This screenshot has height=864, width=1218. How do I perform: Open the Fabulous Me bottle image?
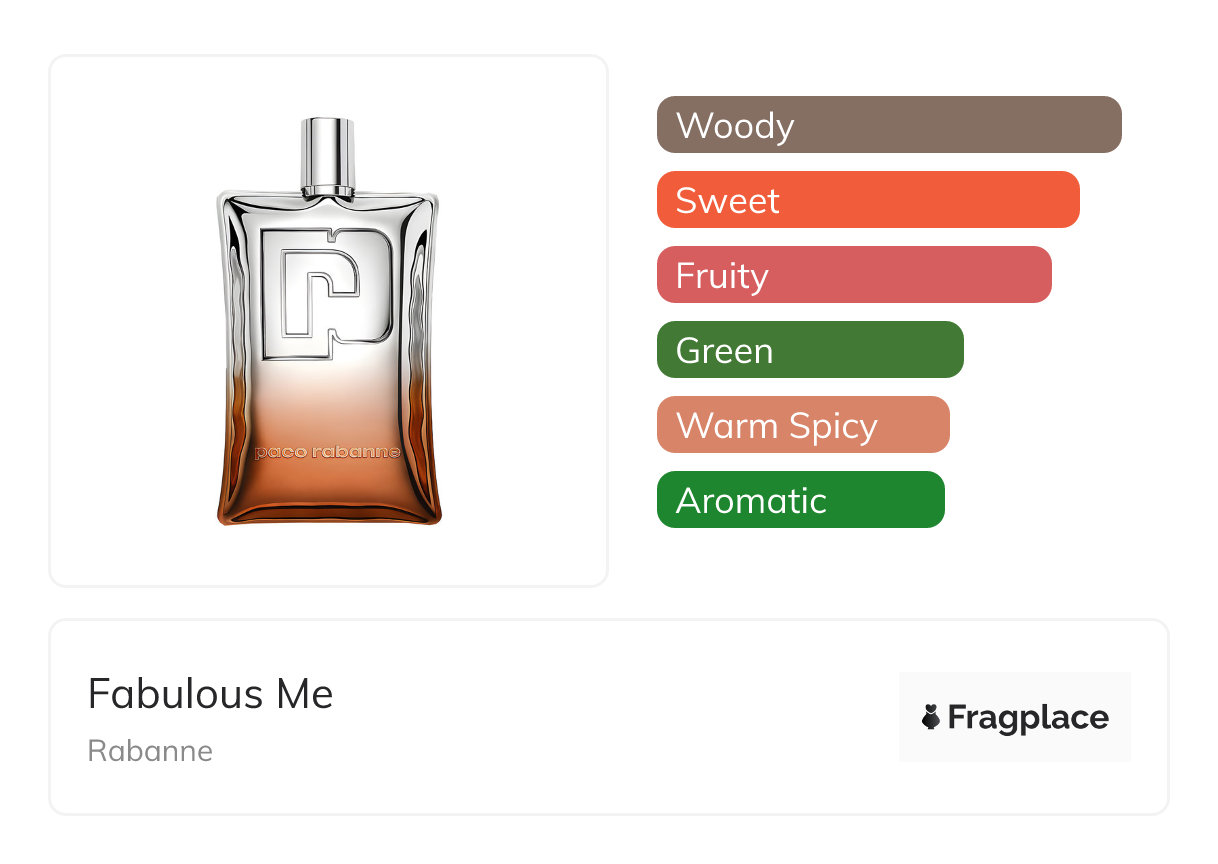pos(329,330)
